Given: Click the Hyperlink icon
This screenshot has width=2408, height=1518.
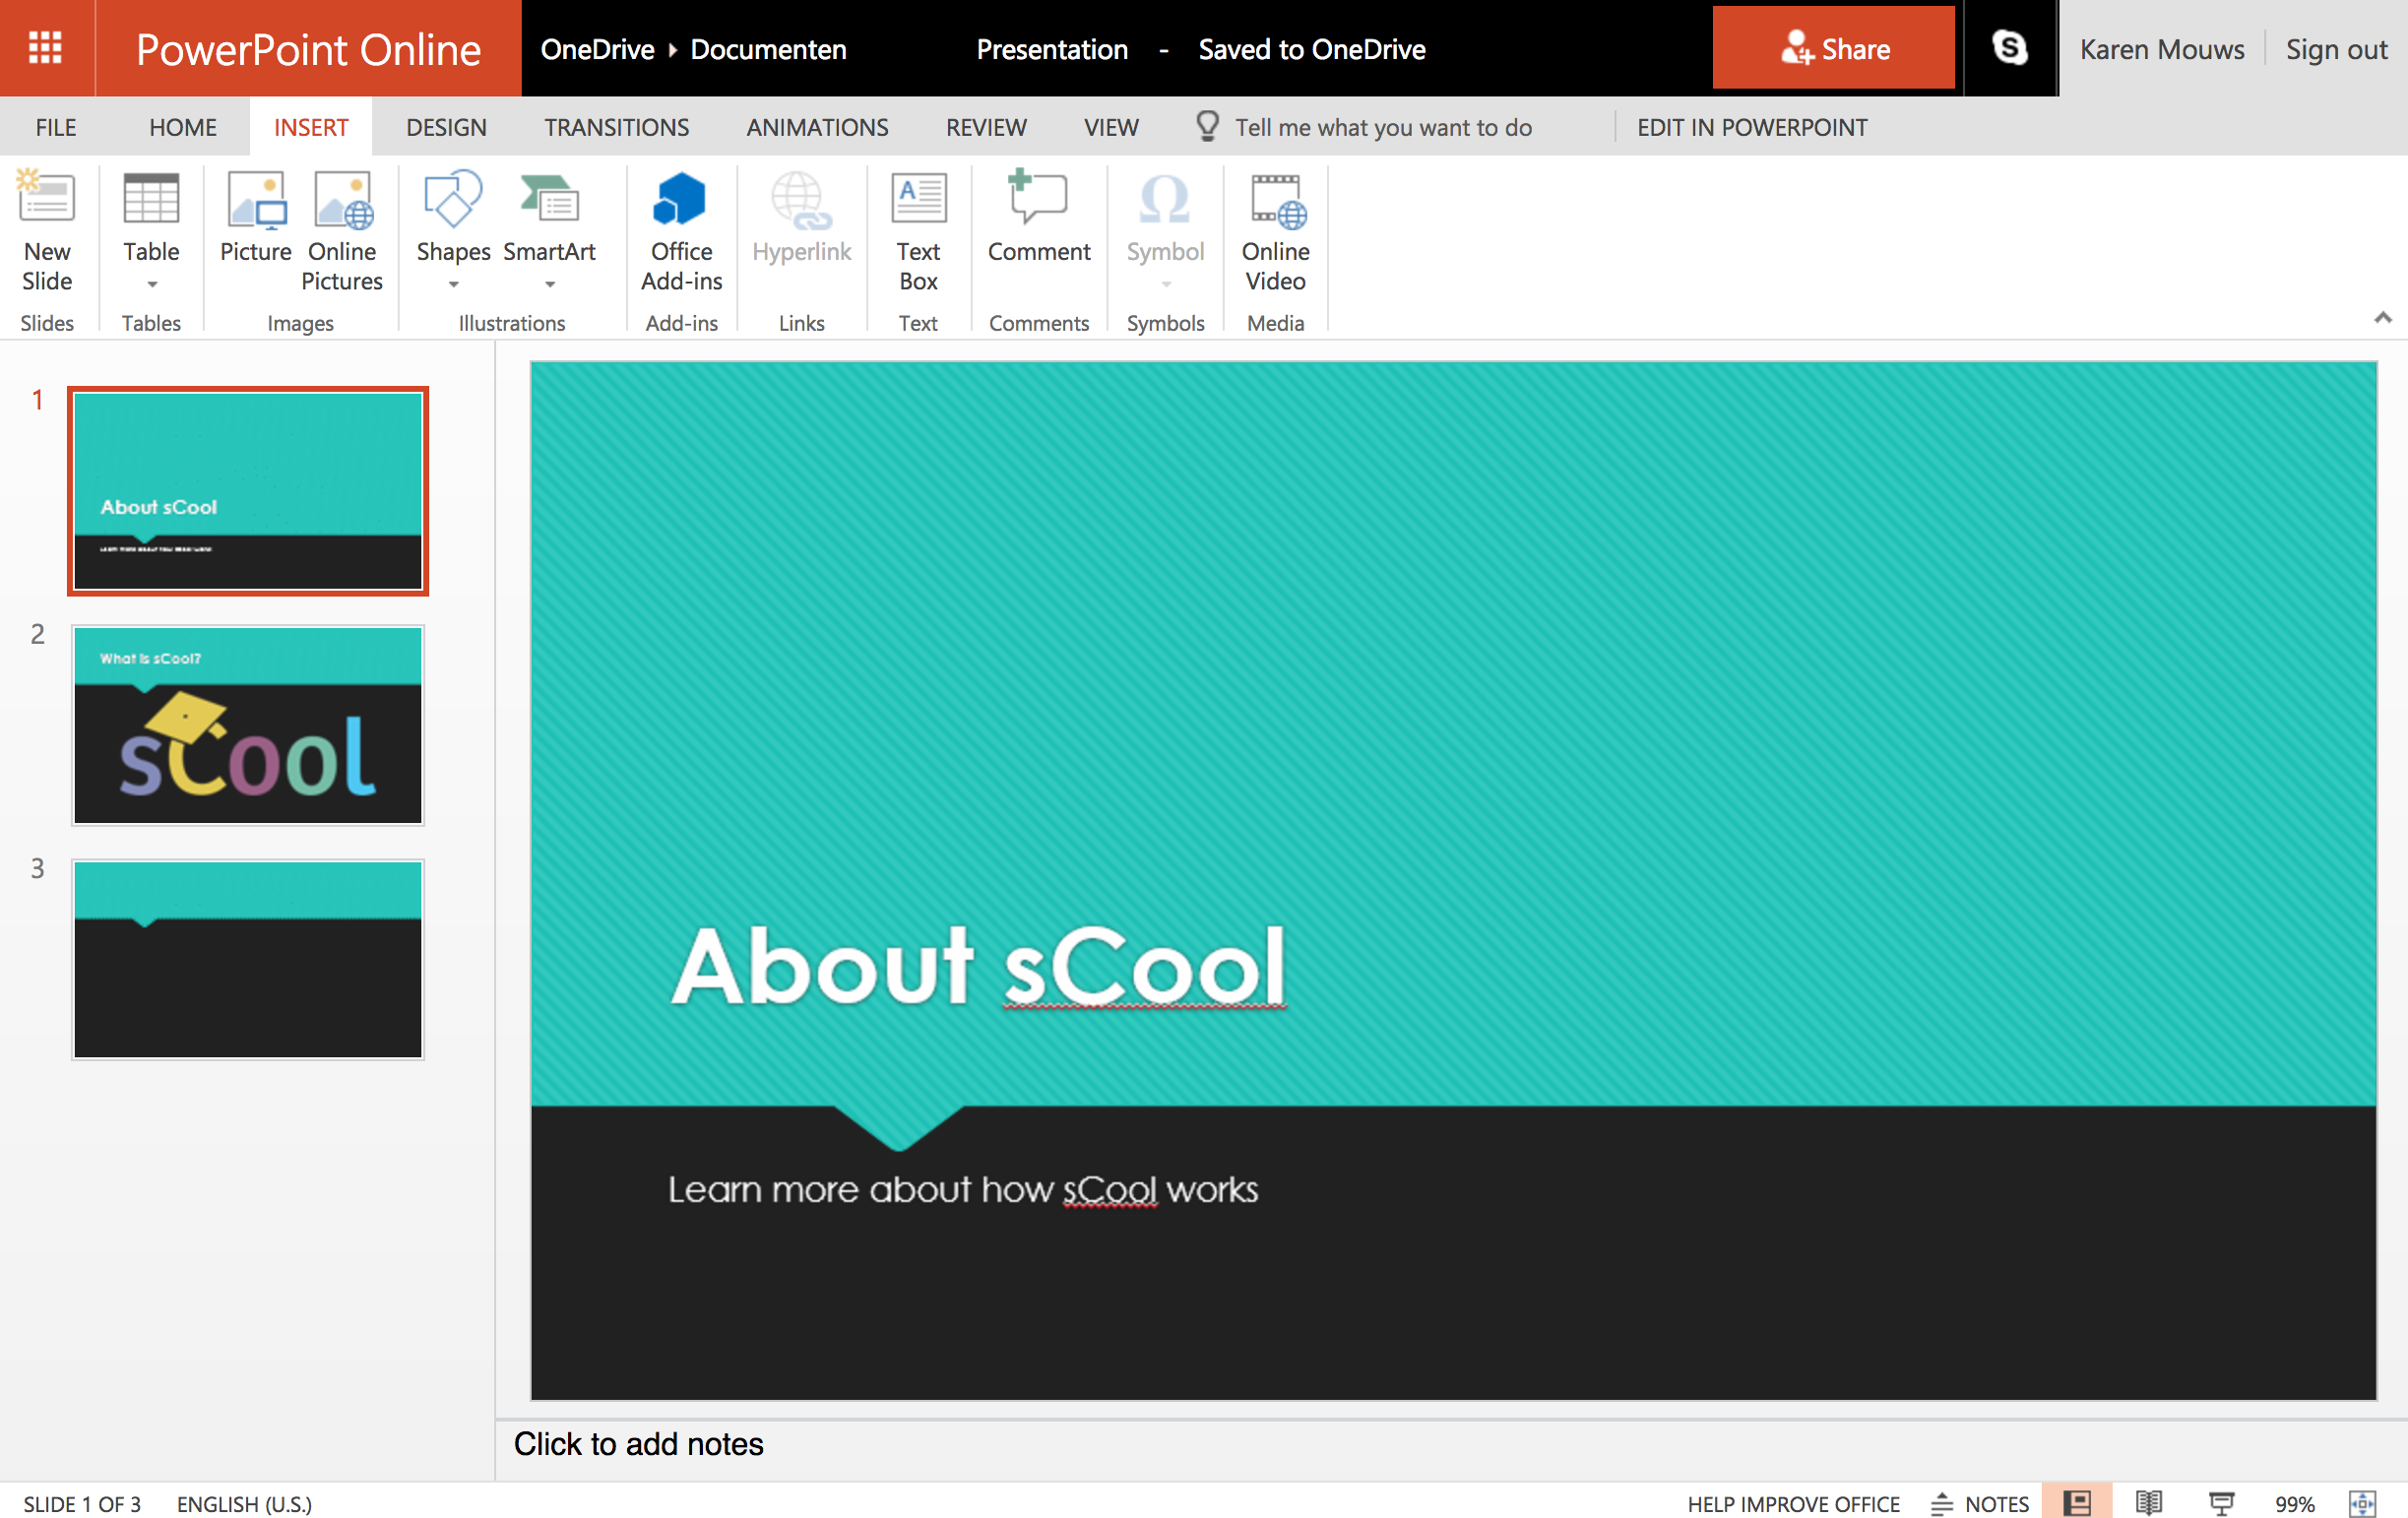Looking at the screenshot, I should click(801, 201).
